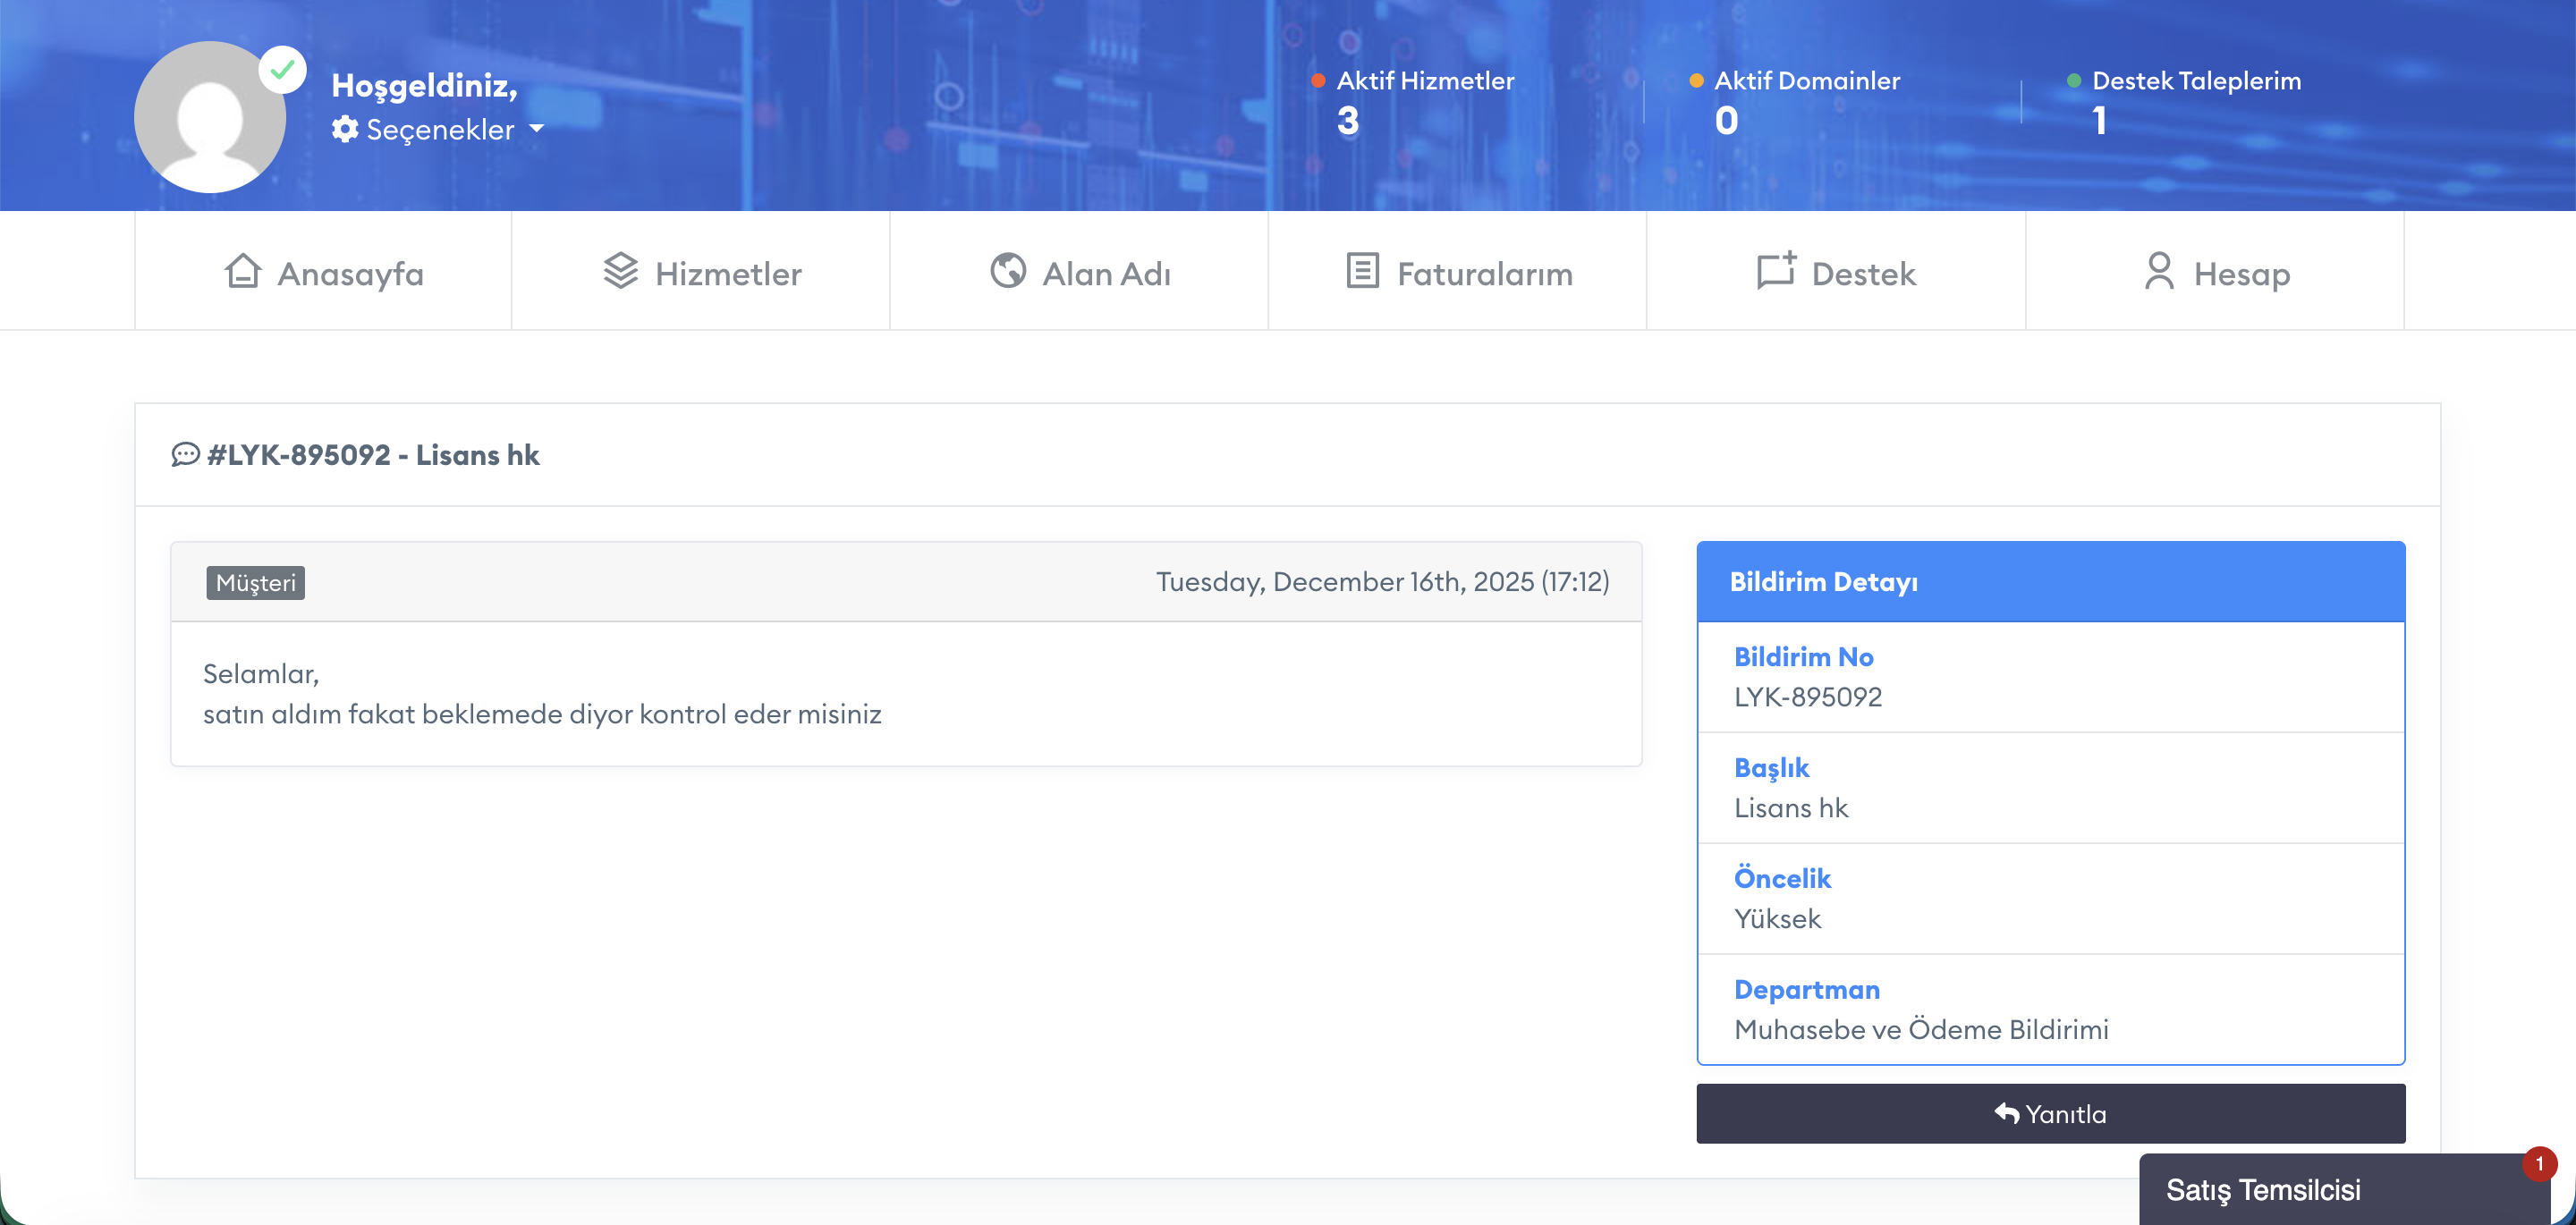Click the Bildirim Detayı panel header
Image resolution: width=2576 pixels, height=1225 pixels.
[2050, 582]
